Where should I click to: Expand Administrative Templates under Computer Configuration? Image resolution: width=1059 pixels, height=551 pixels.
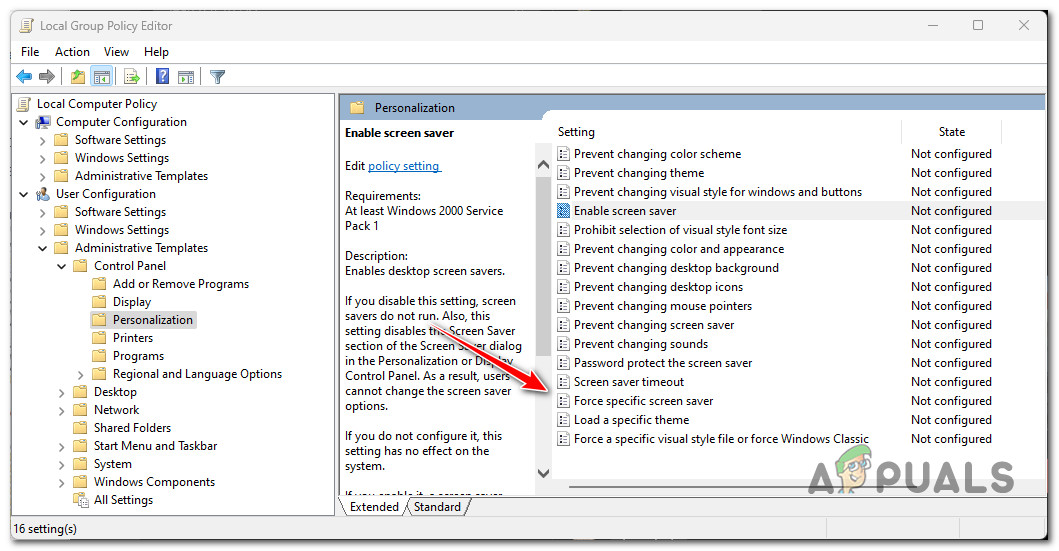point(43,176)
